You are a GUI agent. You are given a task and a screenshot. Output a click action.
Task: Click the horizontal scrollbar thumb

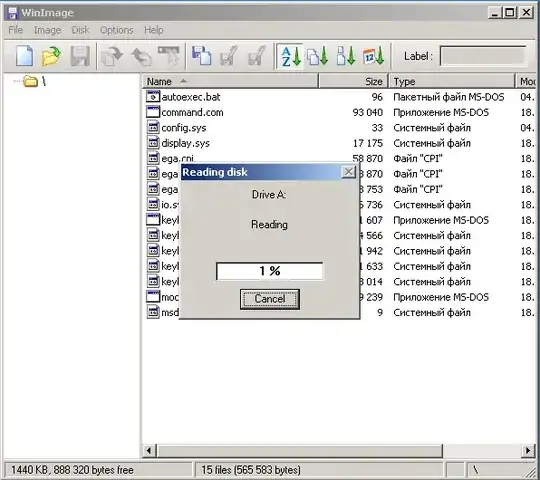pos(300,450)
